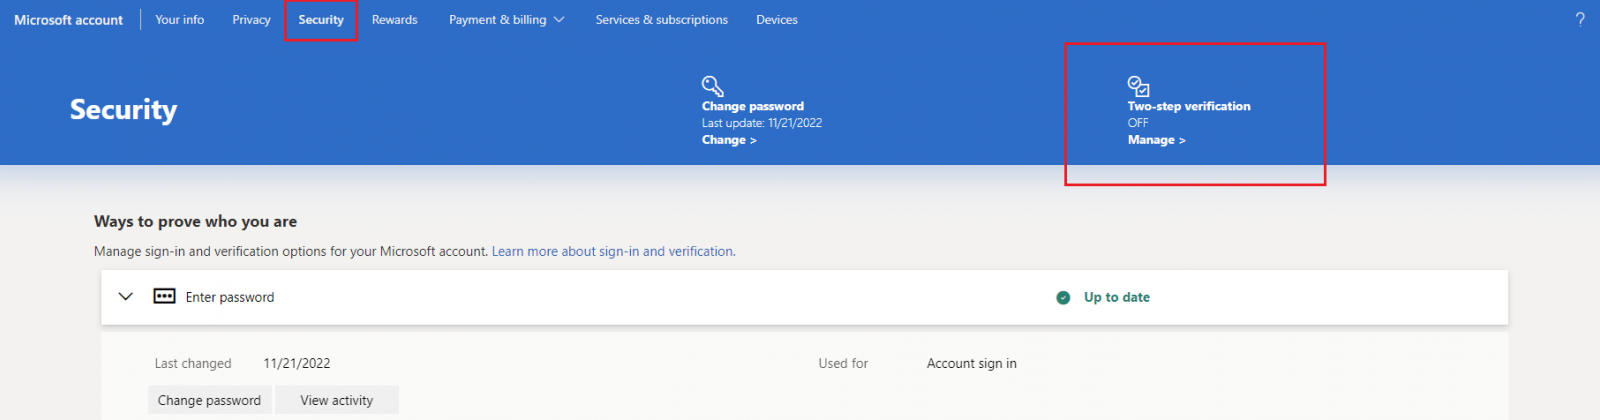
Task: Click the Enter password row label
Action: (x=230, y=298)
